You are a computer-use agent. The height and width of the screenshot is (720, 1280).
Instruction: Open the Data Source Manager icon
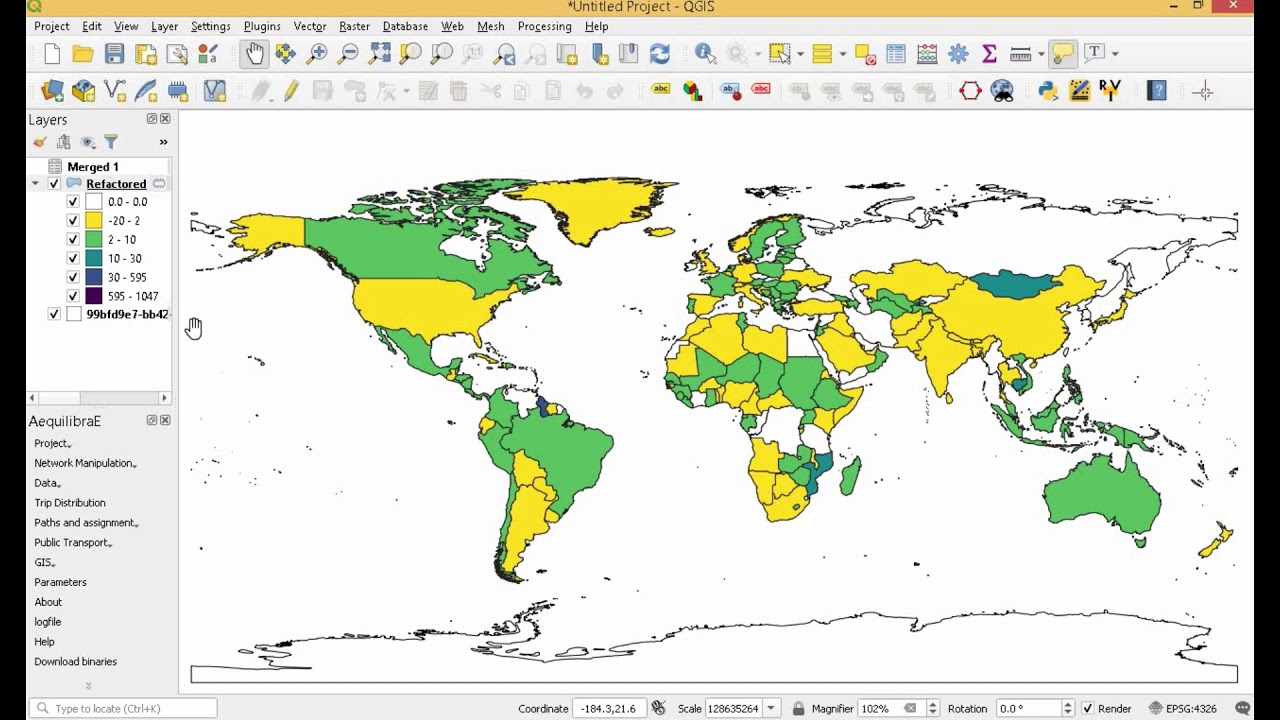(x=52, y=91)
